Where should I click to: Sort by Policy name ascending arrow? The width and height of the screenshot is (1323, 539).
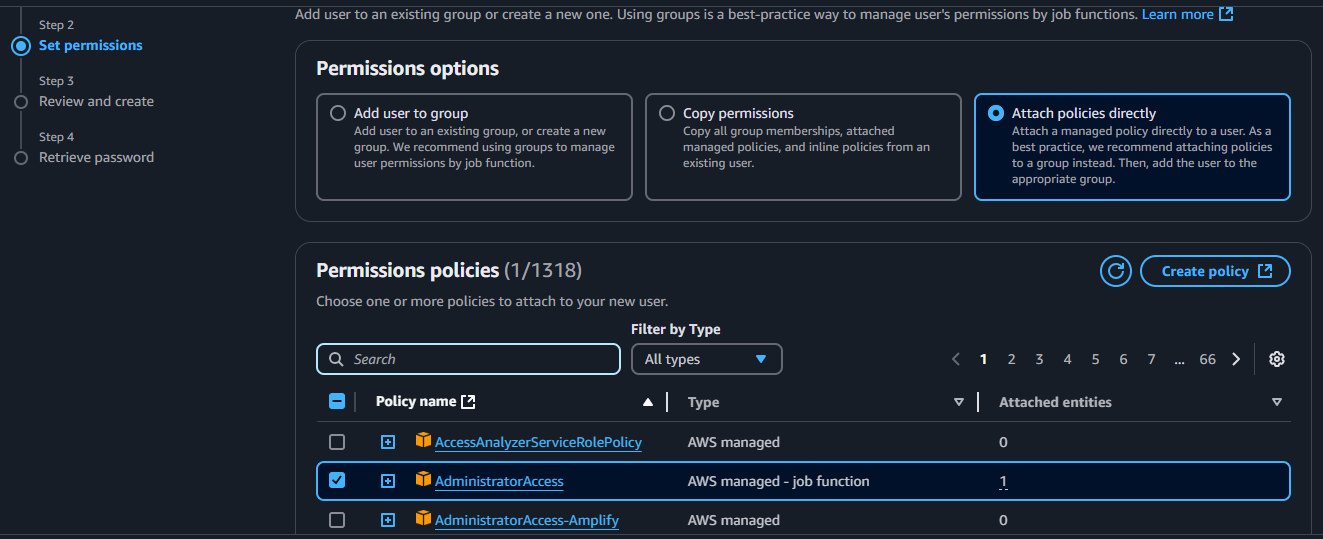tap(648, 402)
